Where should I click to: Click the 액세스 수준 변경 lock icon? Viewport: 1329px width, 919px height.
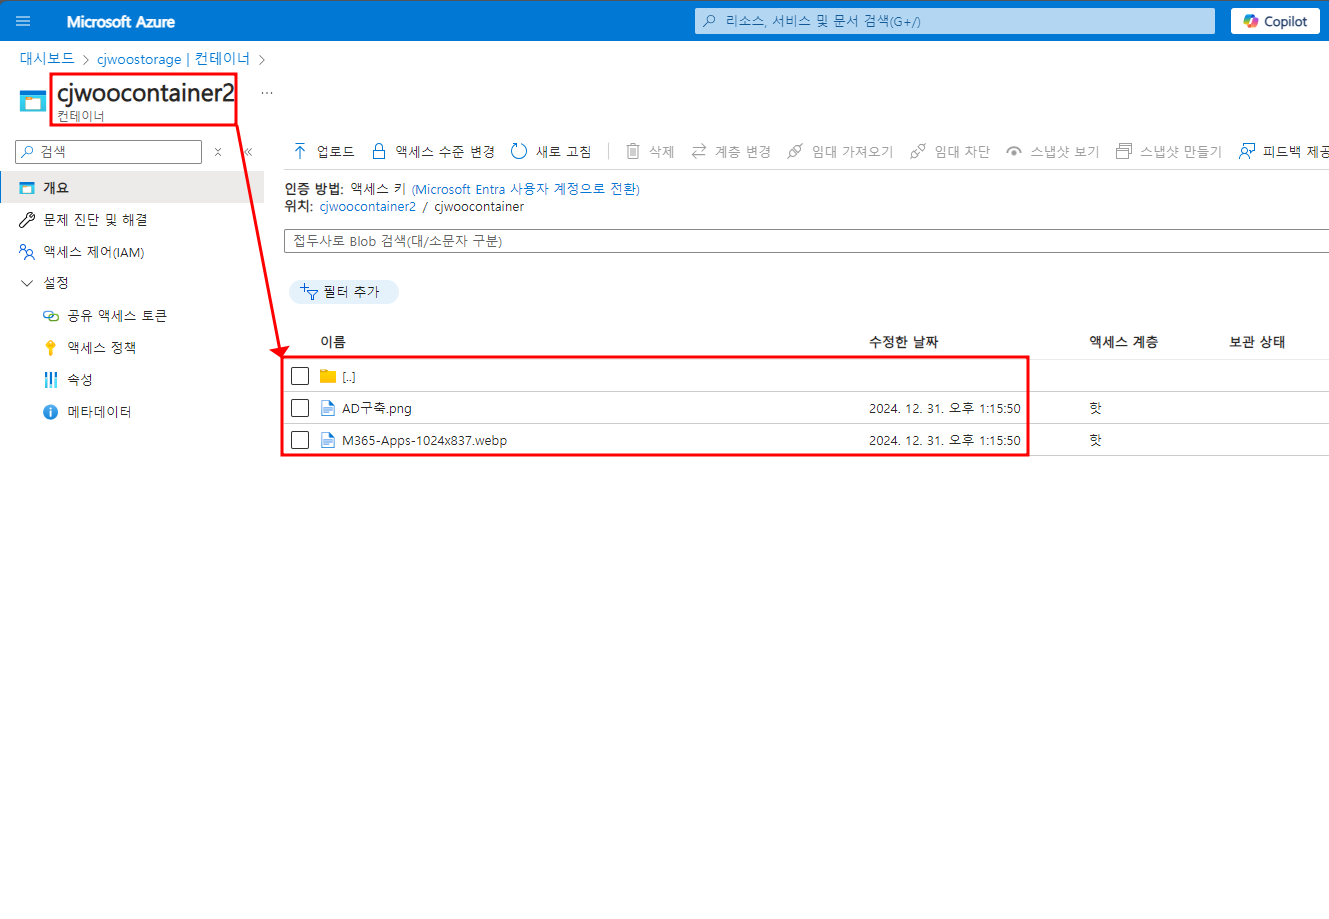pos(379,151)
